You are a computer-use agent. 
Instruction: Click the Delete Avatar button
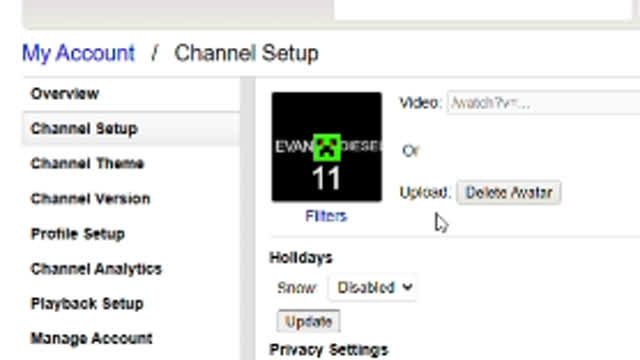click(509, 192)
